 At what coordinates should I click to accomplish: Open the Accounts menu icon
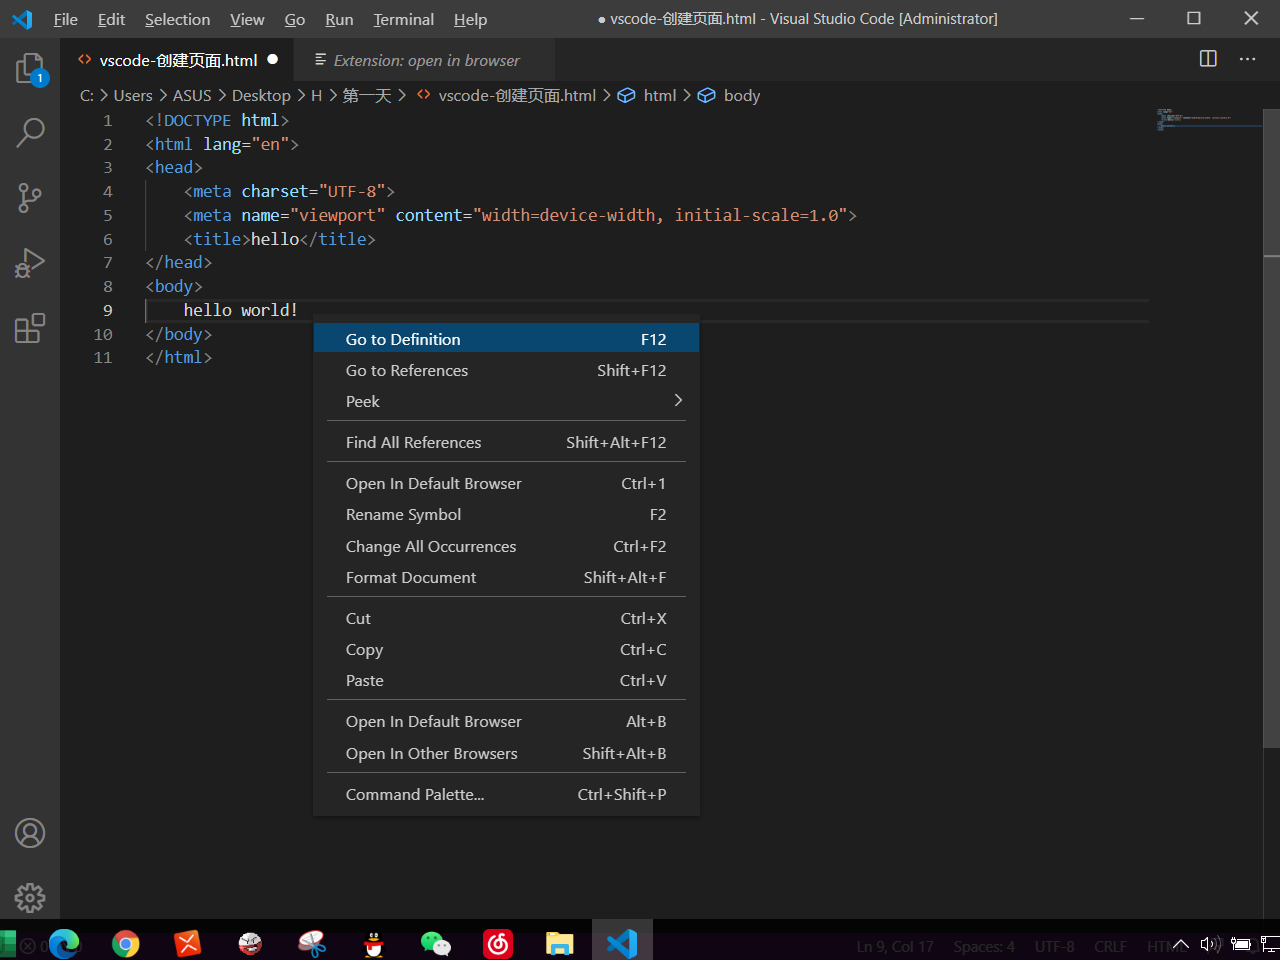(x=30, y=833)
